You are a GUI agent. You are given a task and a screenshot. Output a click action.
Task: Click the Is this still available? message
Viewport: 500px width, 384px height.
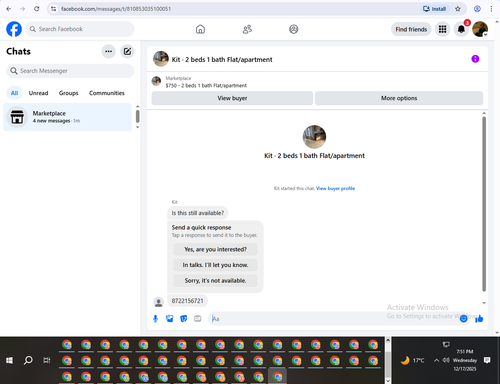coord(198,213)
